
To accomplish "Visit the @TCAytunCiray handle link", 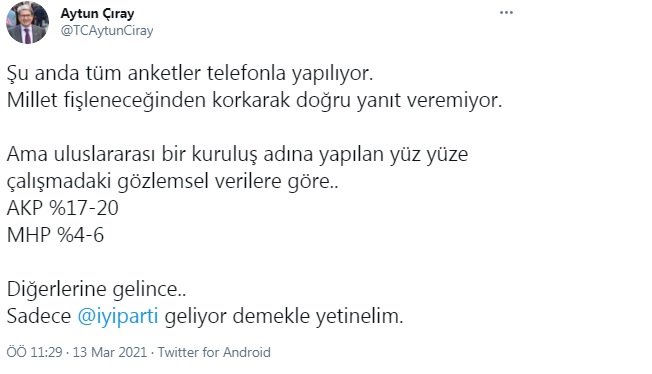I will pyautogui.click(x=107, y=30).
